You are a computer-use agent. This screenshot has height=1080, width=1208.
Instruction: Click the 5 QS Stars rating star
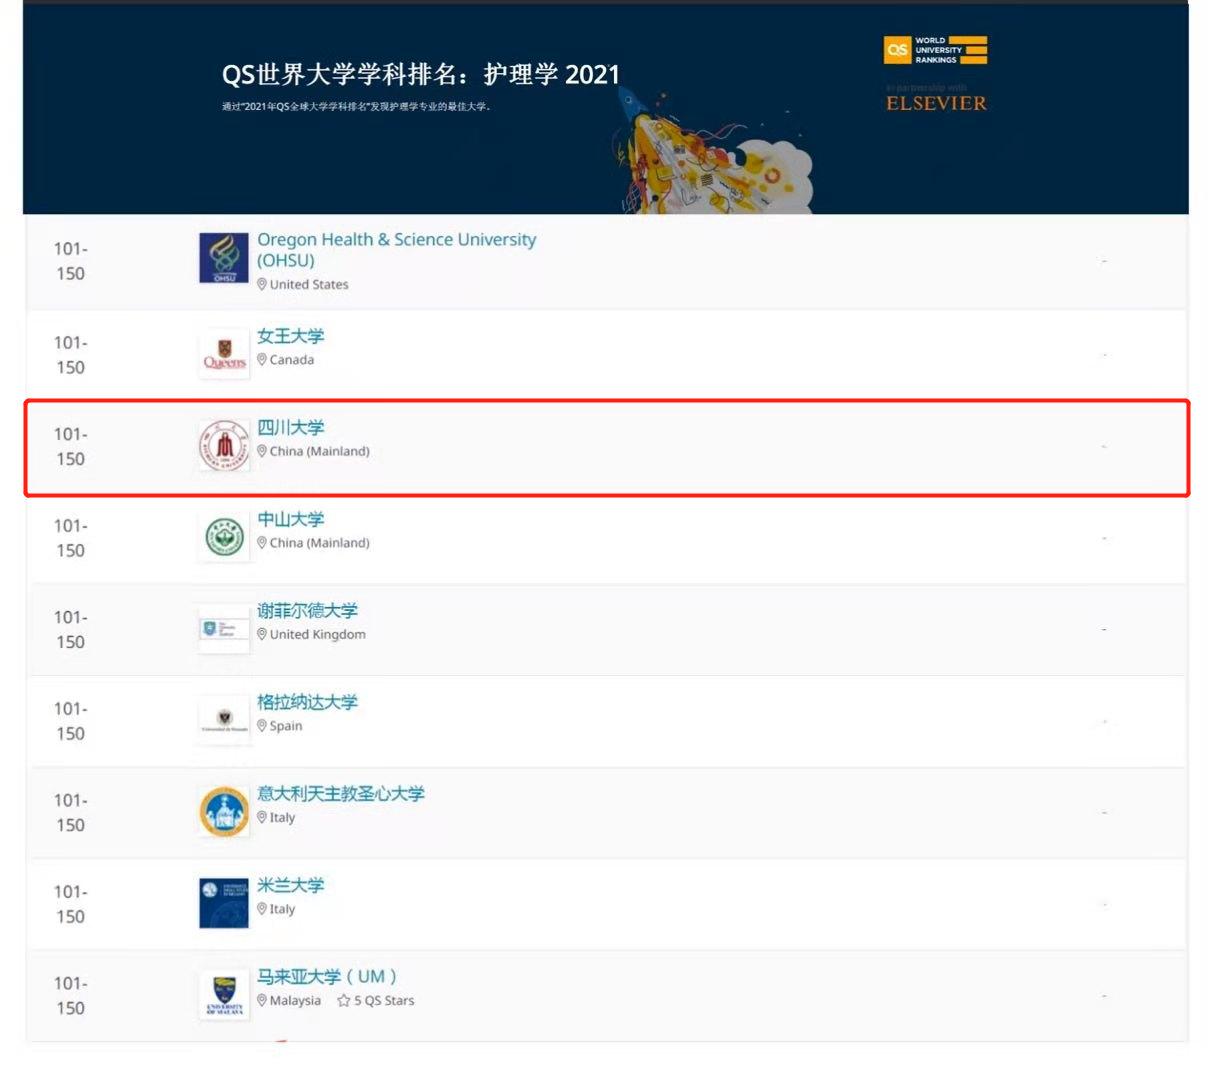coord(344,1001)
